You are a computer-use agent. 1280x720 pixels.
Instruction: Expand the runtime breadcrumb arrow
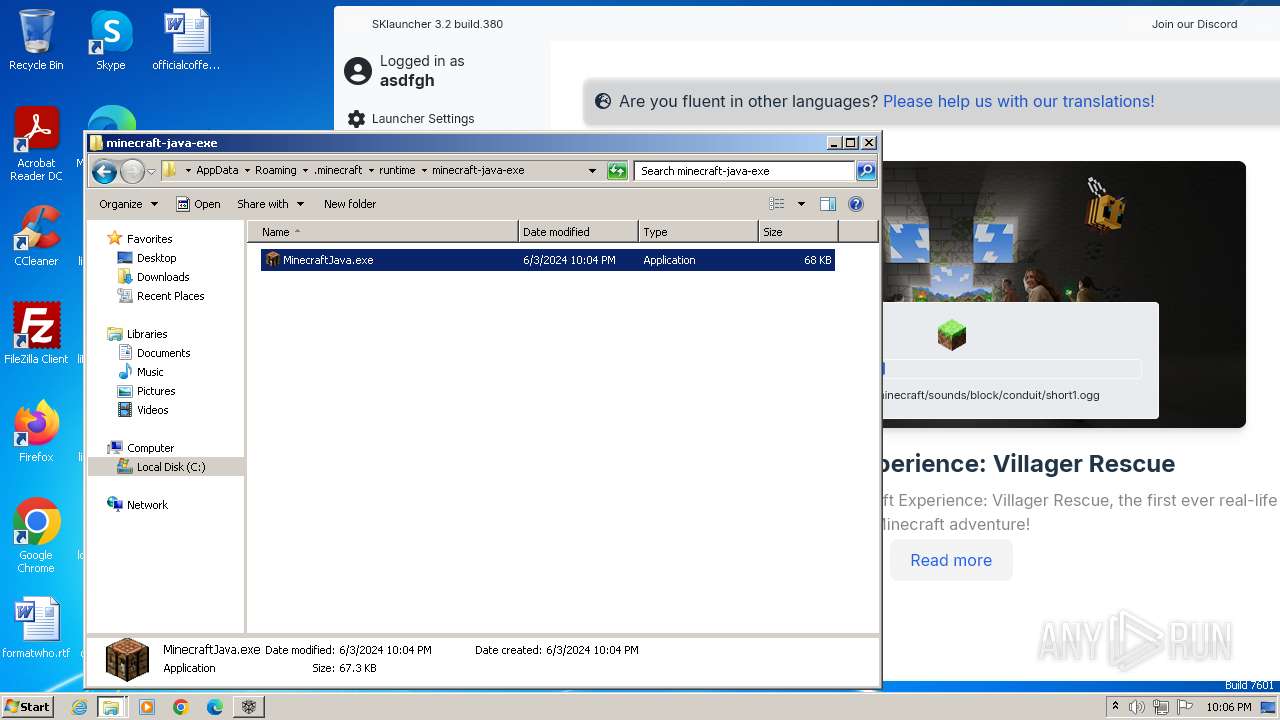pos(424,171)
